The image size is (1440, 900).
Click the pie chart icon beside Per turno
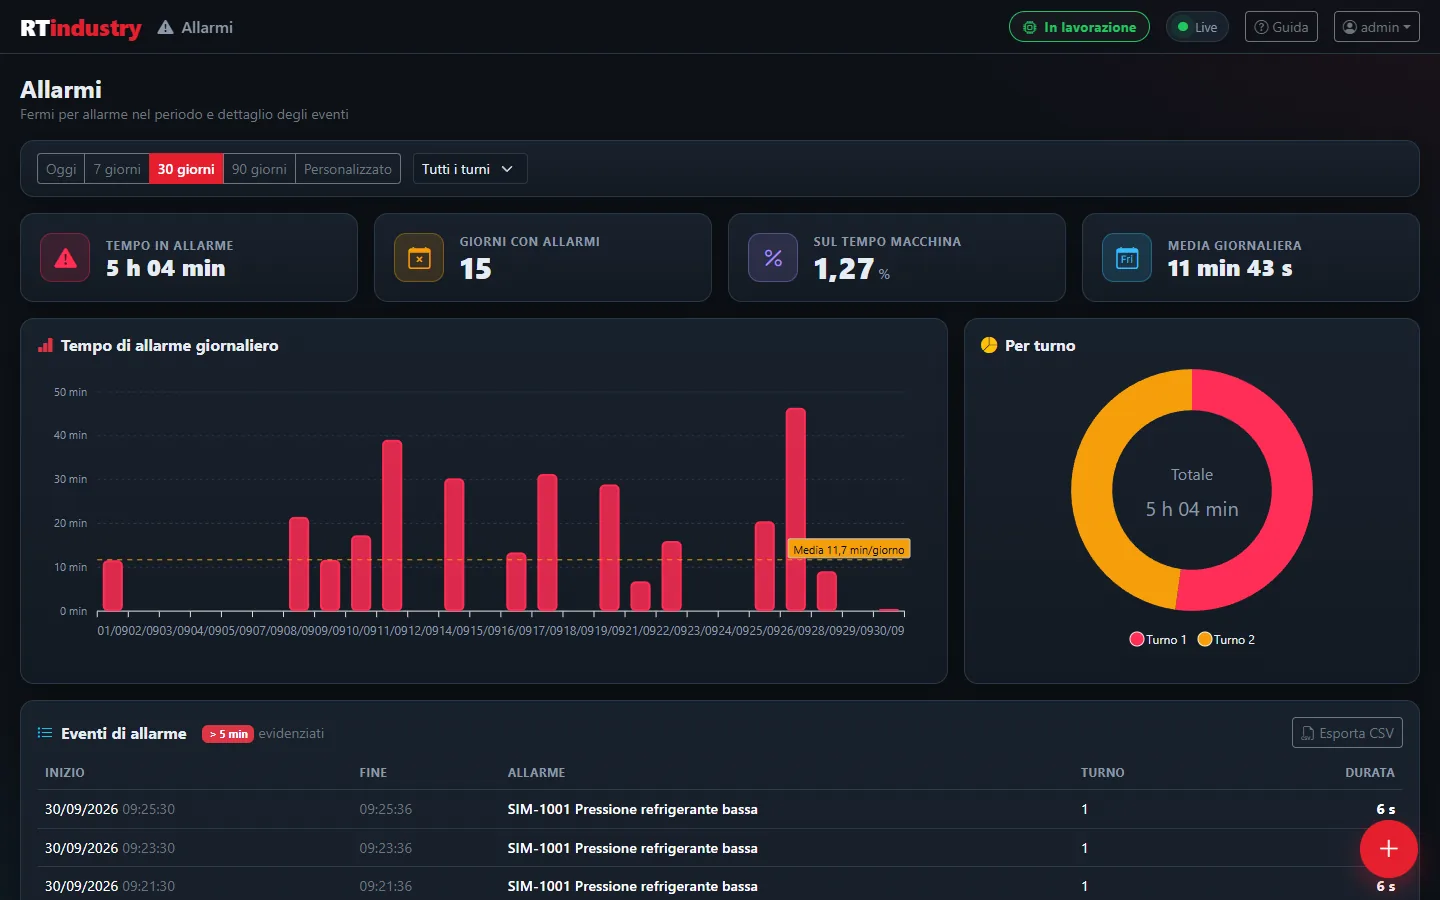(989, 345)
